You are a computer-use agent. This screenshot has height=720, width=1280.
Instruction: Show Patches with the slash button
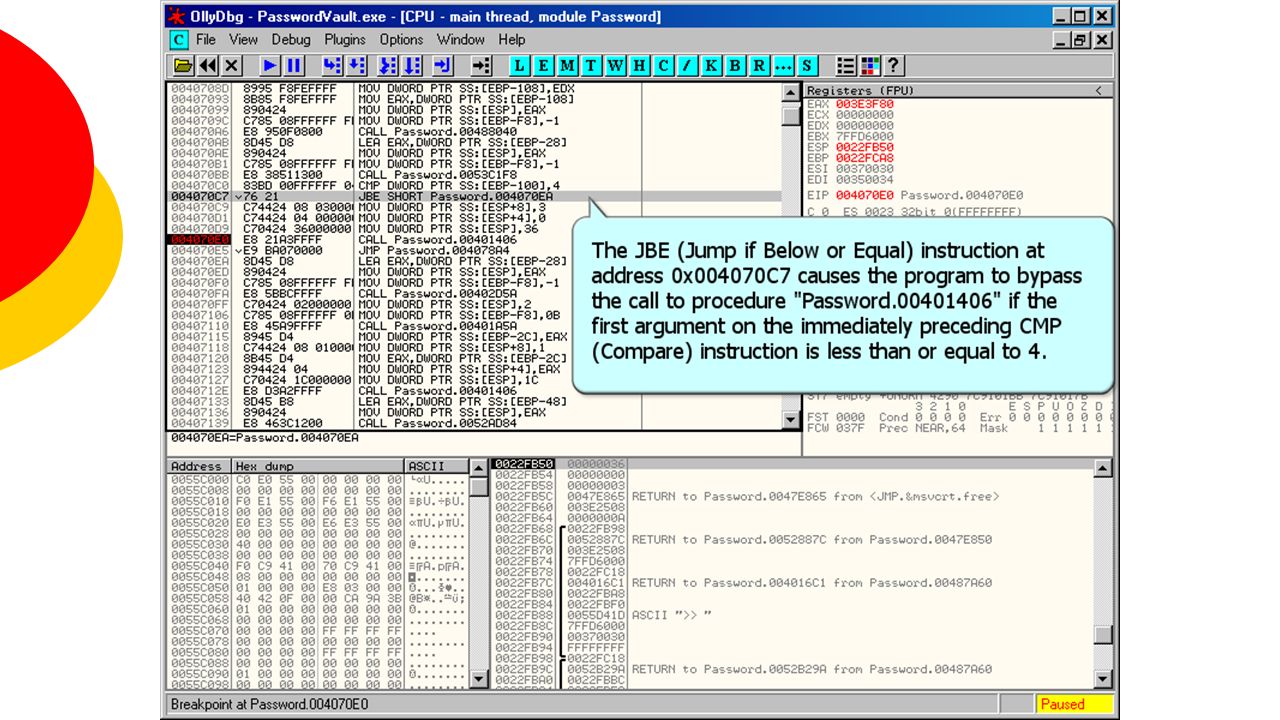click(x=688, y=66)
